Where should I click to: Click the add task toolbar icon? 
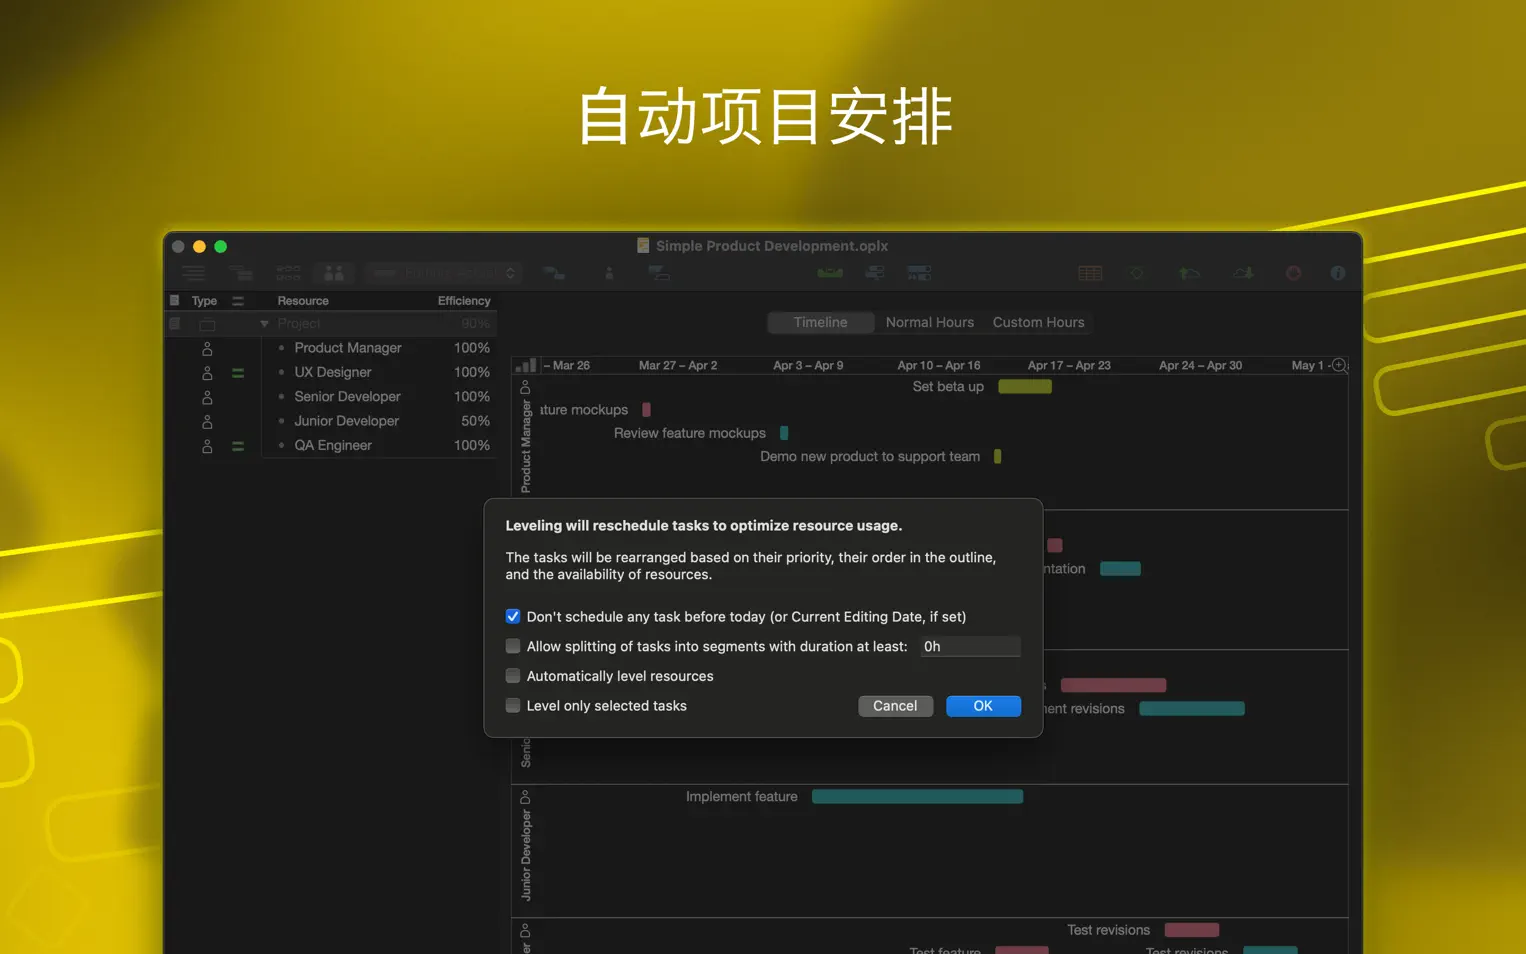pos(553,273)
